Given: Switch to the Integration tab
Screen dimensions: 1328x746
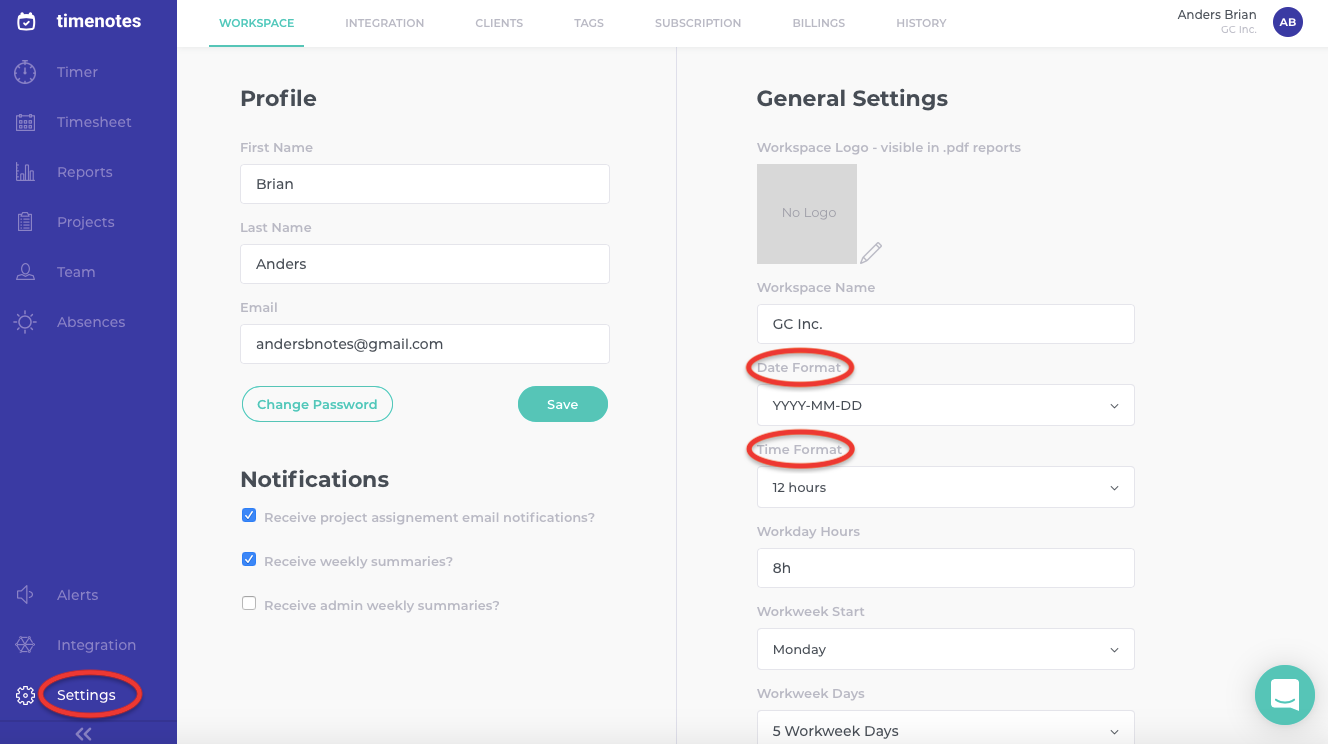Looking at the screenshot, I should coord(384,23).
